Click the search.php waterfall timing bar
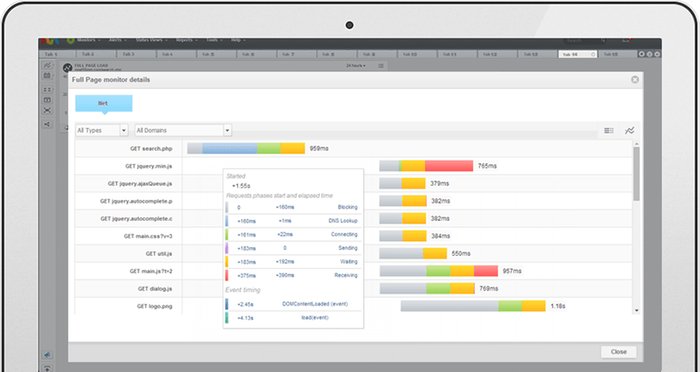This screenshot has height=372, width=700. tap(246, 148)
